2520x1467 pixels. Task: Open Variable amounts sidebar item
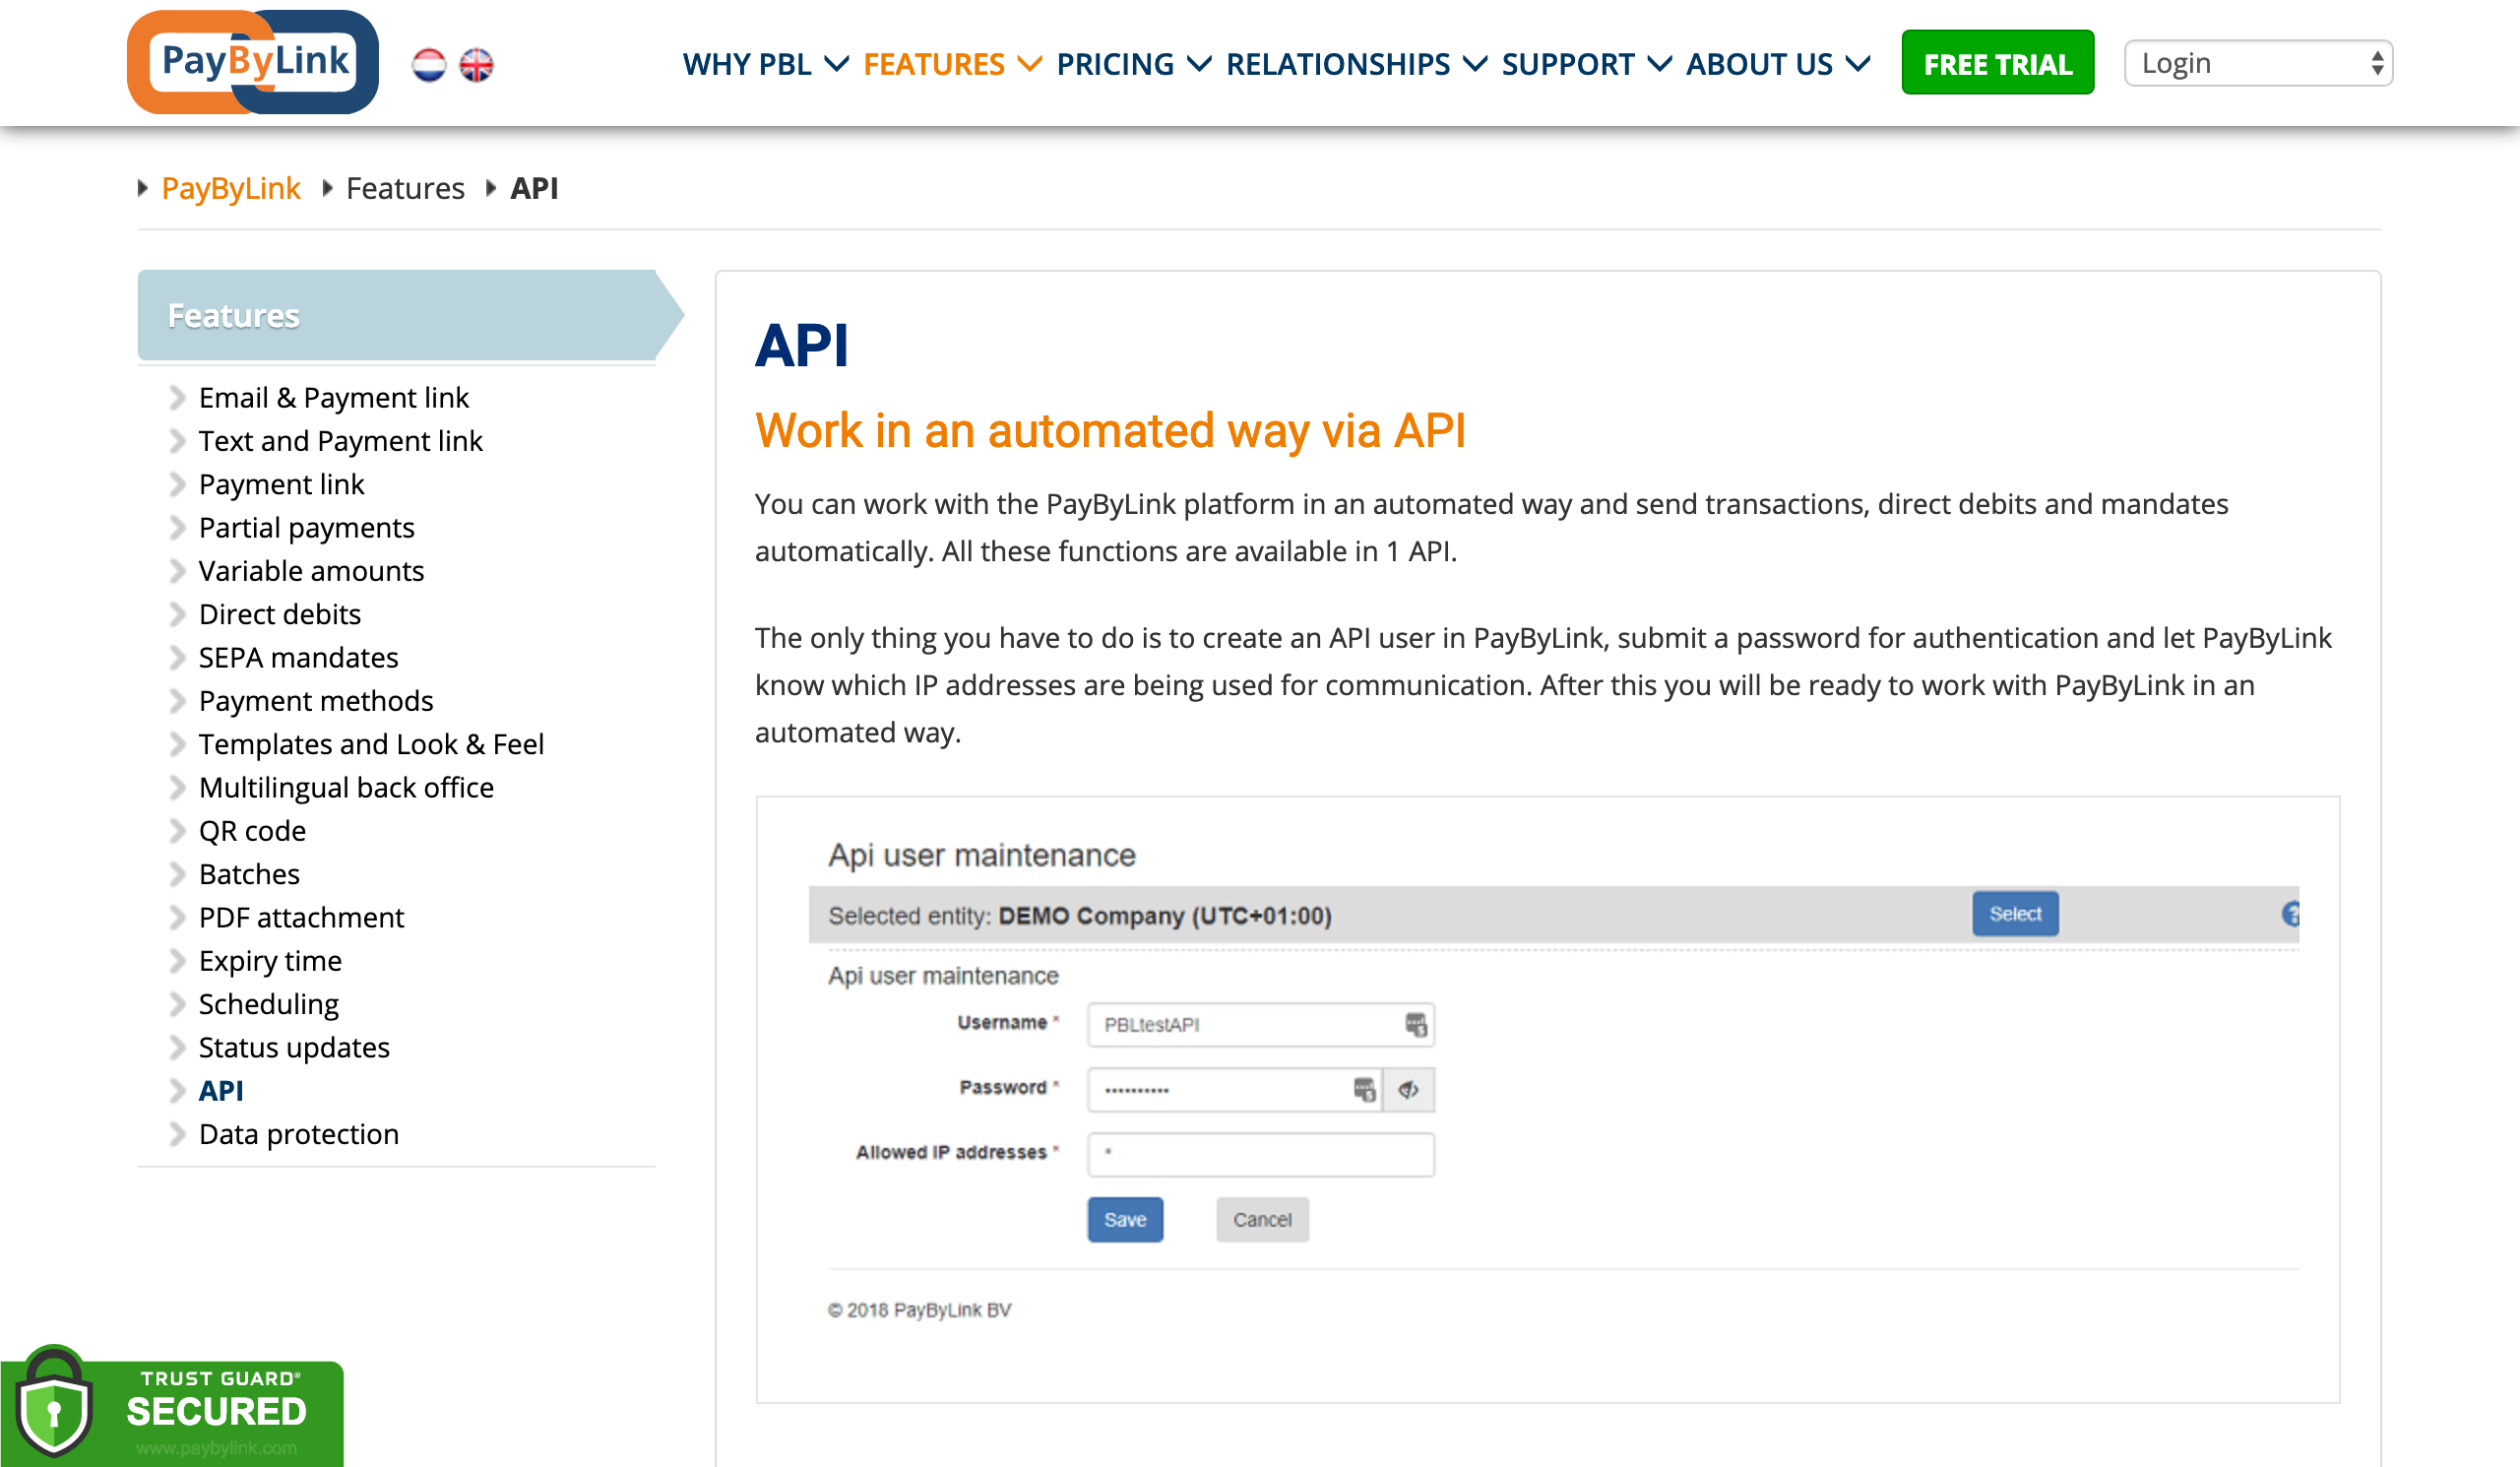tap(312, 570)
